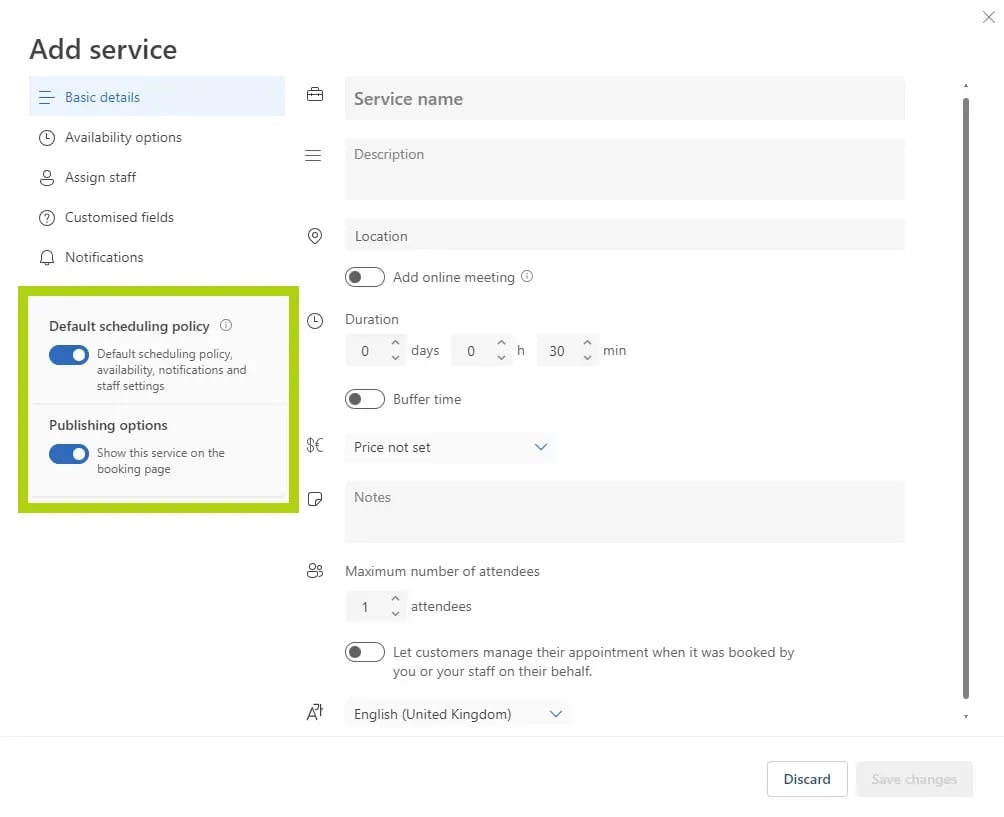
Task: Click the Save changes button
Action: [x=913, y=779]
